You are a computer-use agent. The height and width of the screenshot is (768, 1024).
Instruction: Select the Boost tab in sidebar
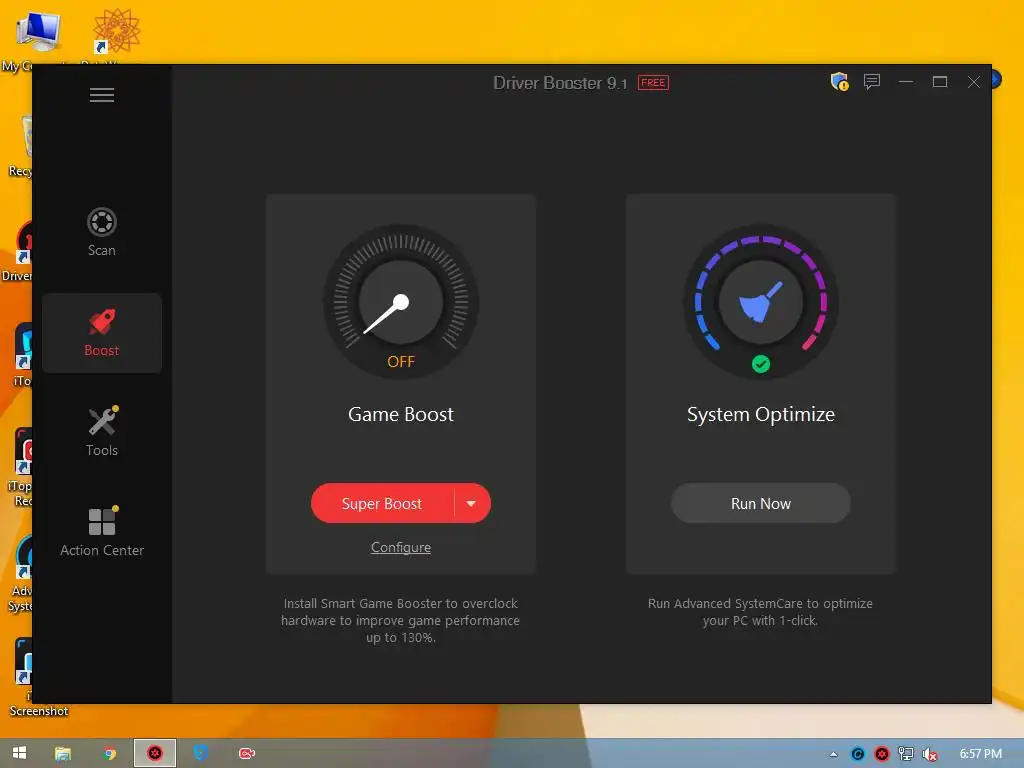click(102, 333)
